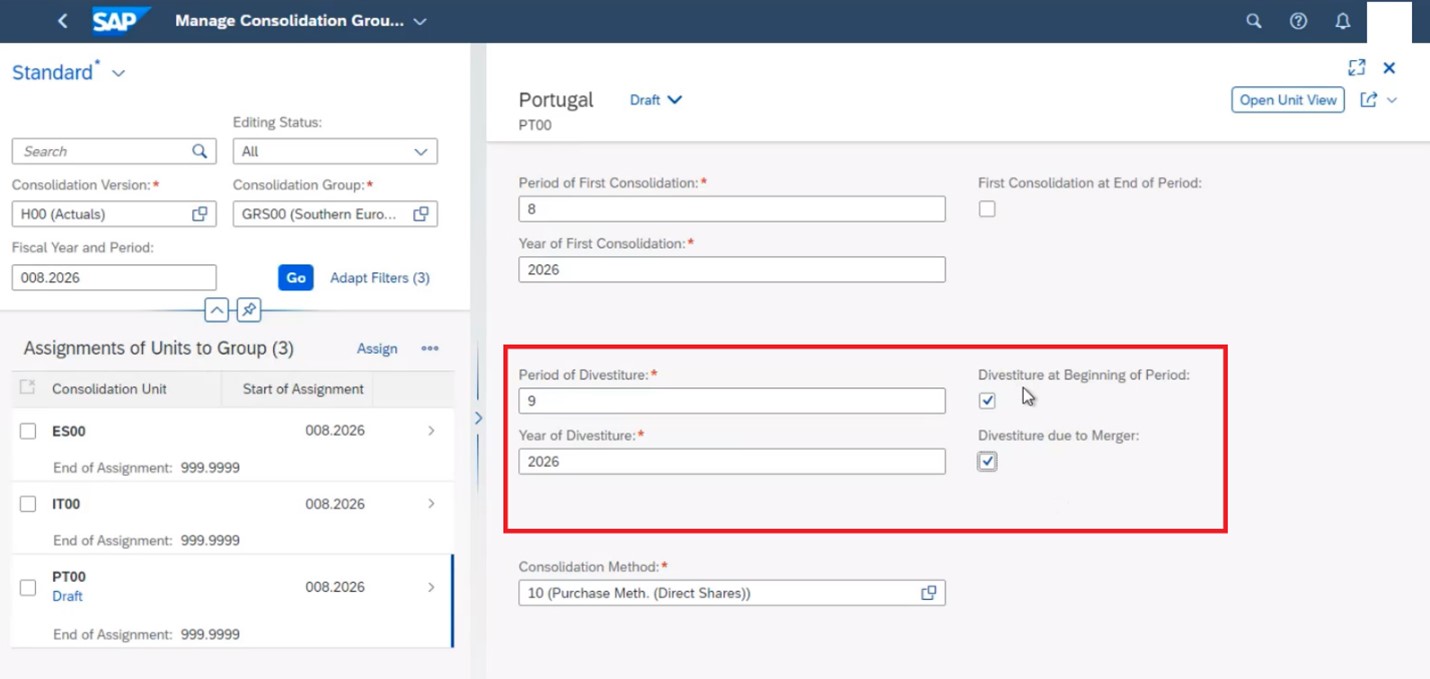Expand the share options arrow
This screenshot has height=679, width=1430.
1392,100
